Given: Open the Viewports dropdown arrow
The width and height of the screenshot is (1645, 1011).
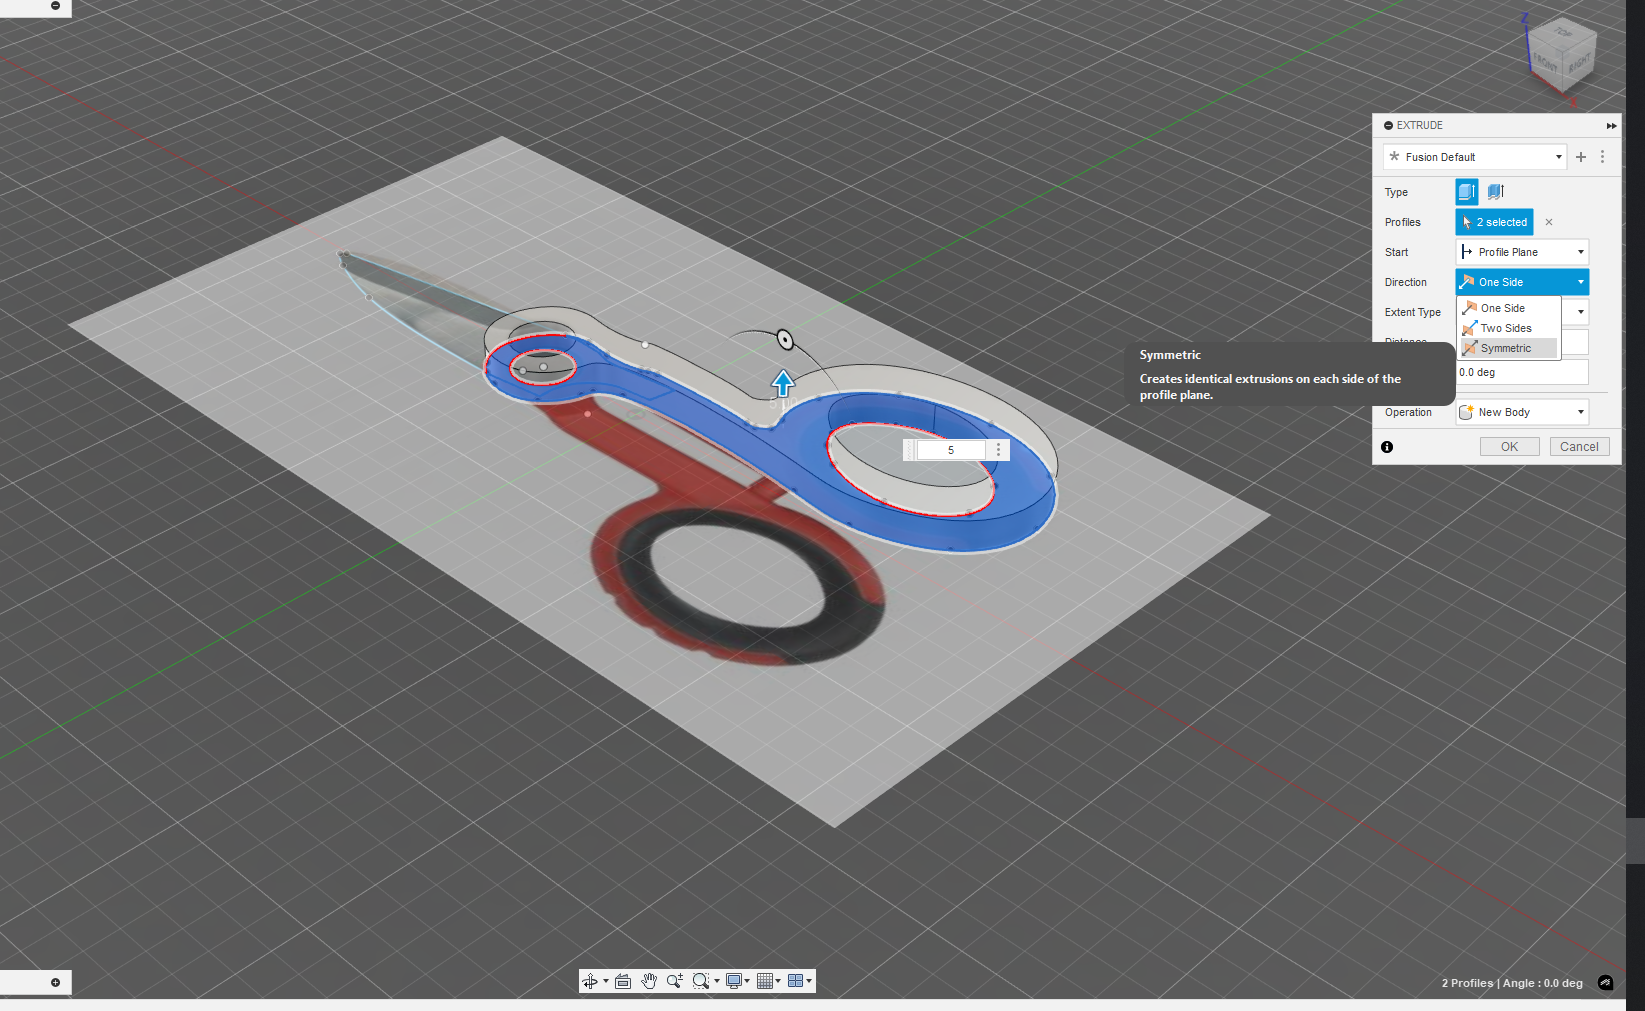Looking at the screenshot, I should pos(809,981).
